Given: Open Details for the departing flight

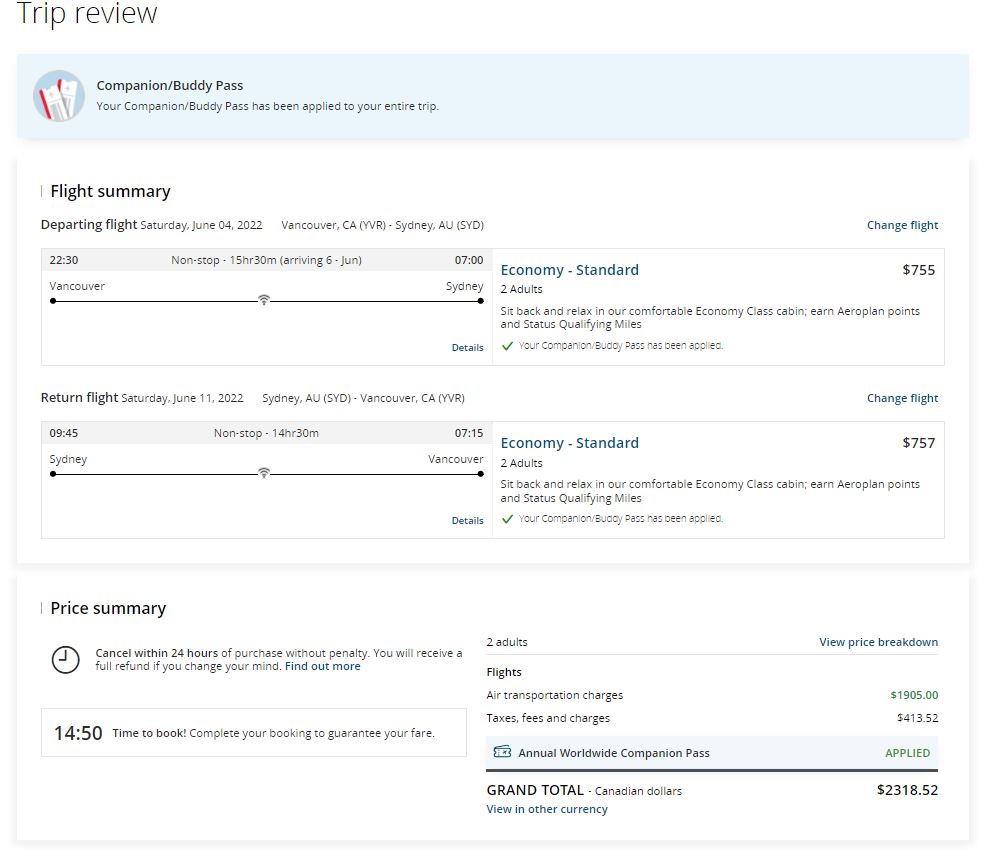Looking at the screenshot, I should (467, 348).
